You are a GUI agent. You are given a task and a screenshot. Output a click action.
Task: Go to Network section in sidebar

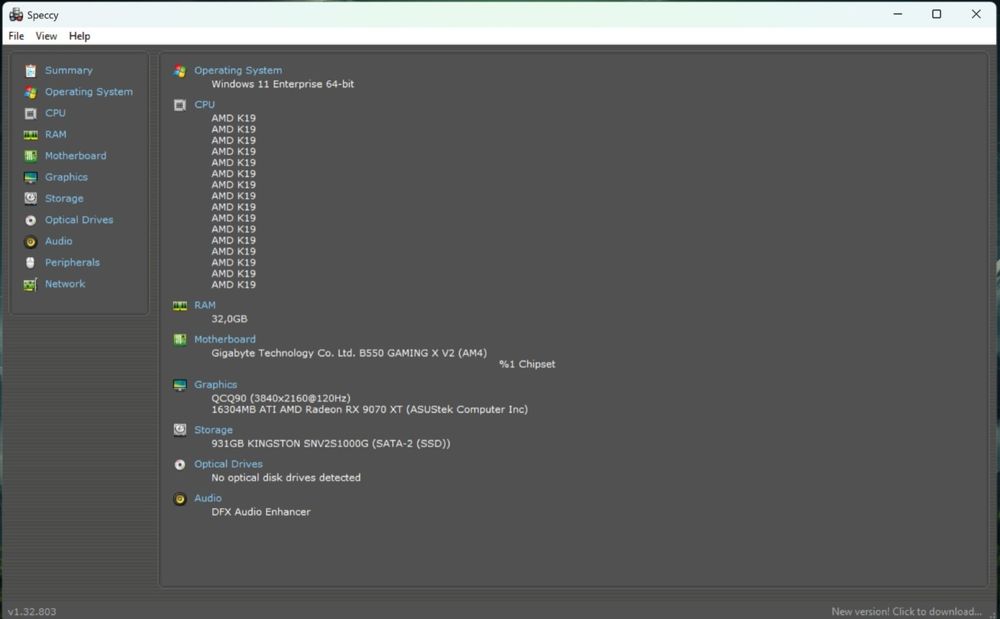(x=64, y=284)
